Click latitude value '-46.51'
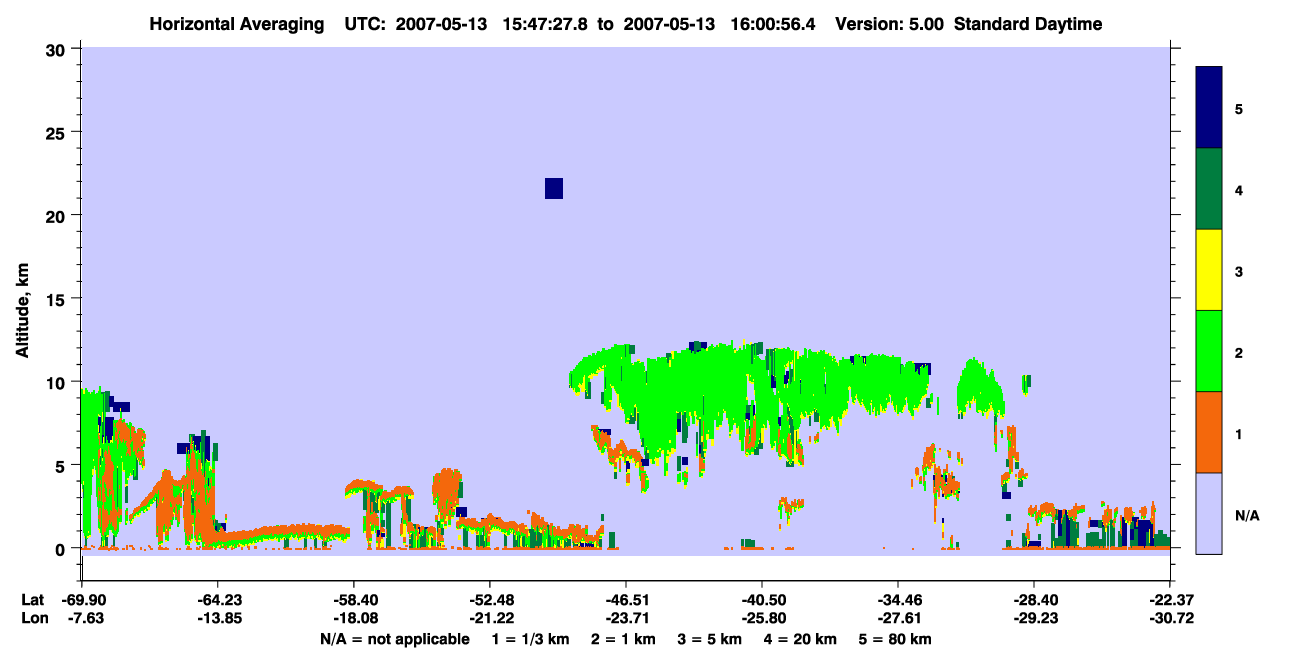Image resolution: width=1300 pixels, height=667 pixels. (x=626, y=600)
